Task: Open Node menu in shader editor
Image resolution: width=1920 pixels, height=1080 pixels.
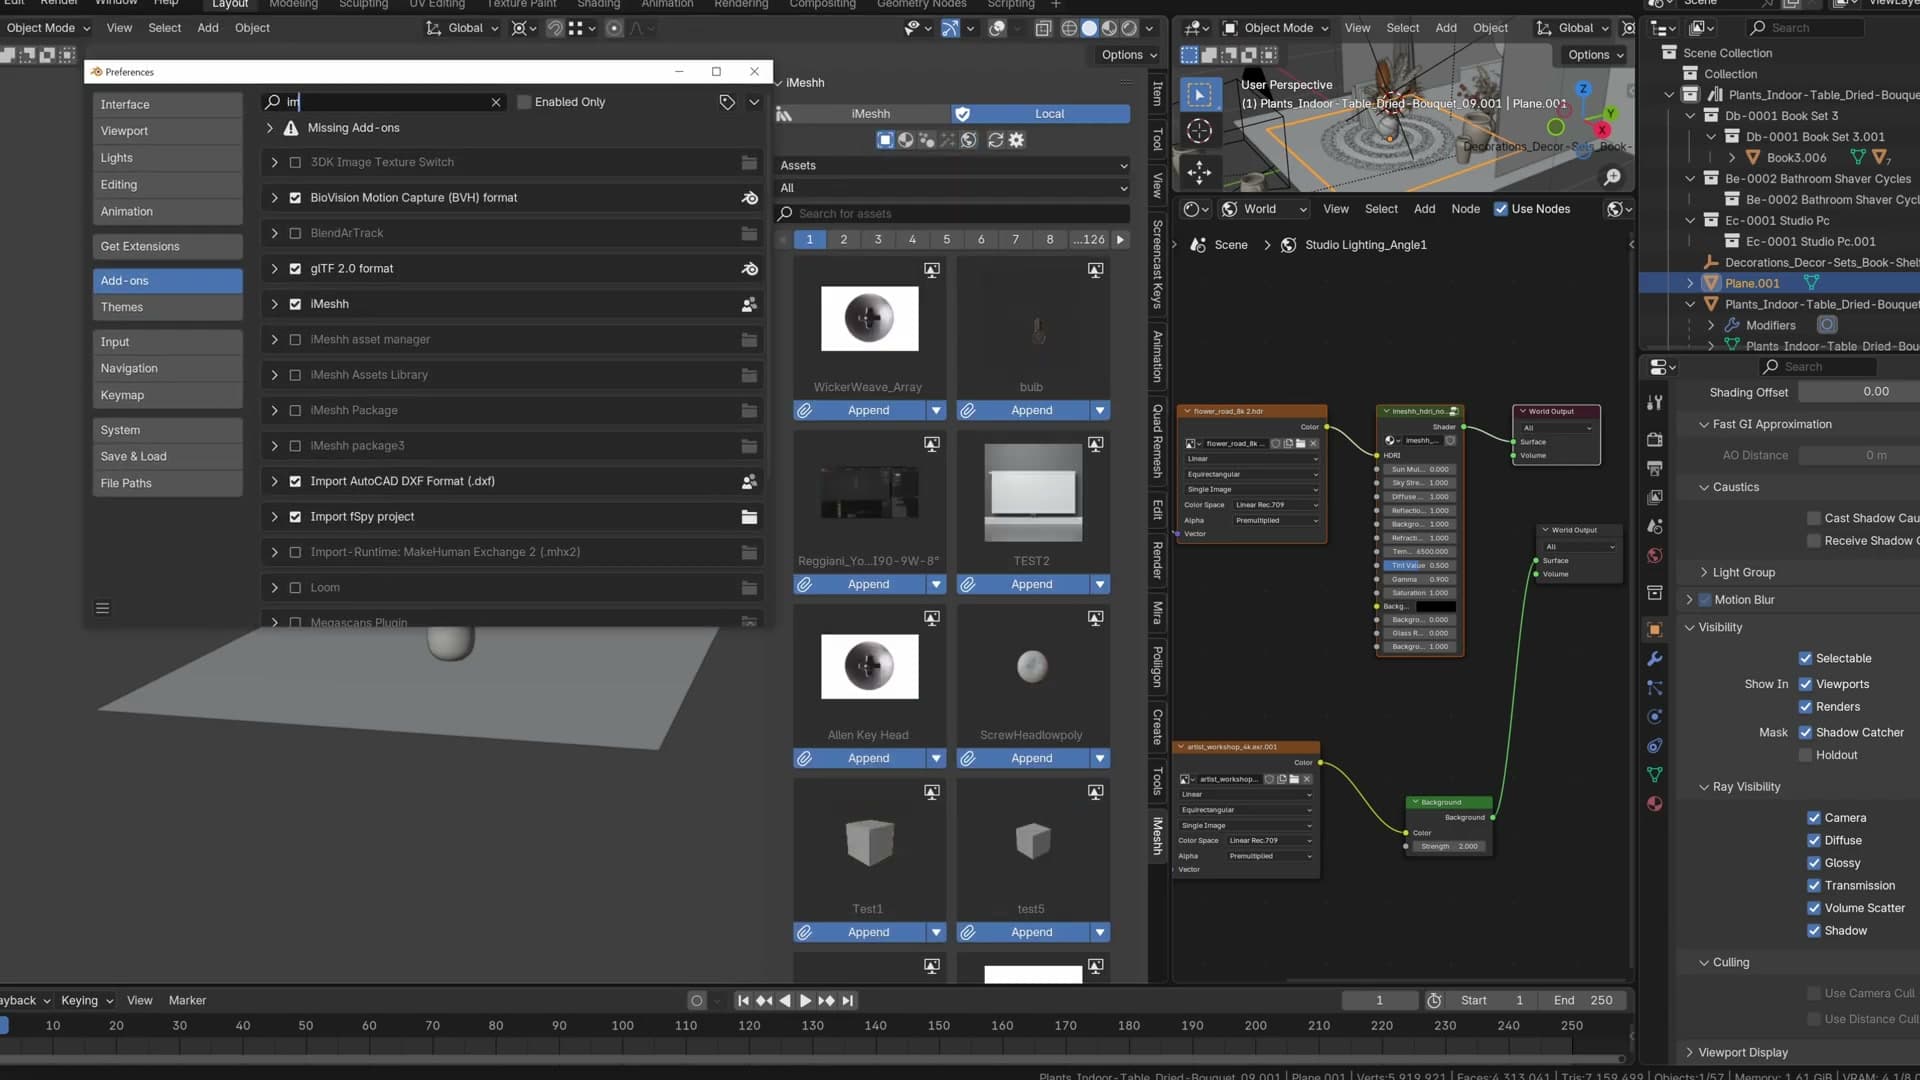Action: 1465,209
